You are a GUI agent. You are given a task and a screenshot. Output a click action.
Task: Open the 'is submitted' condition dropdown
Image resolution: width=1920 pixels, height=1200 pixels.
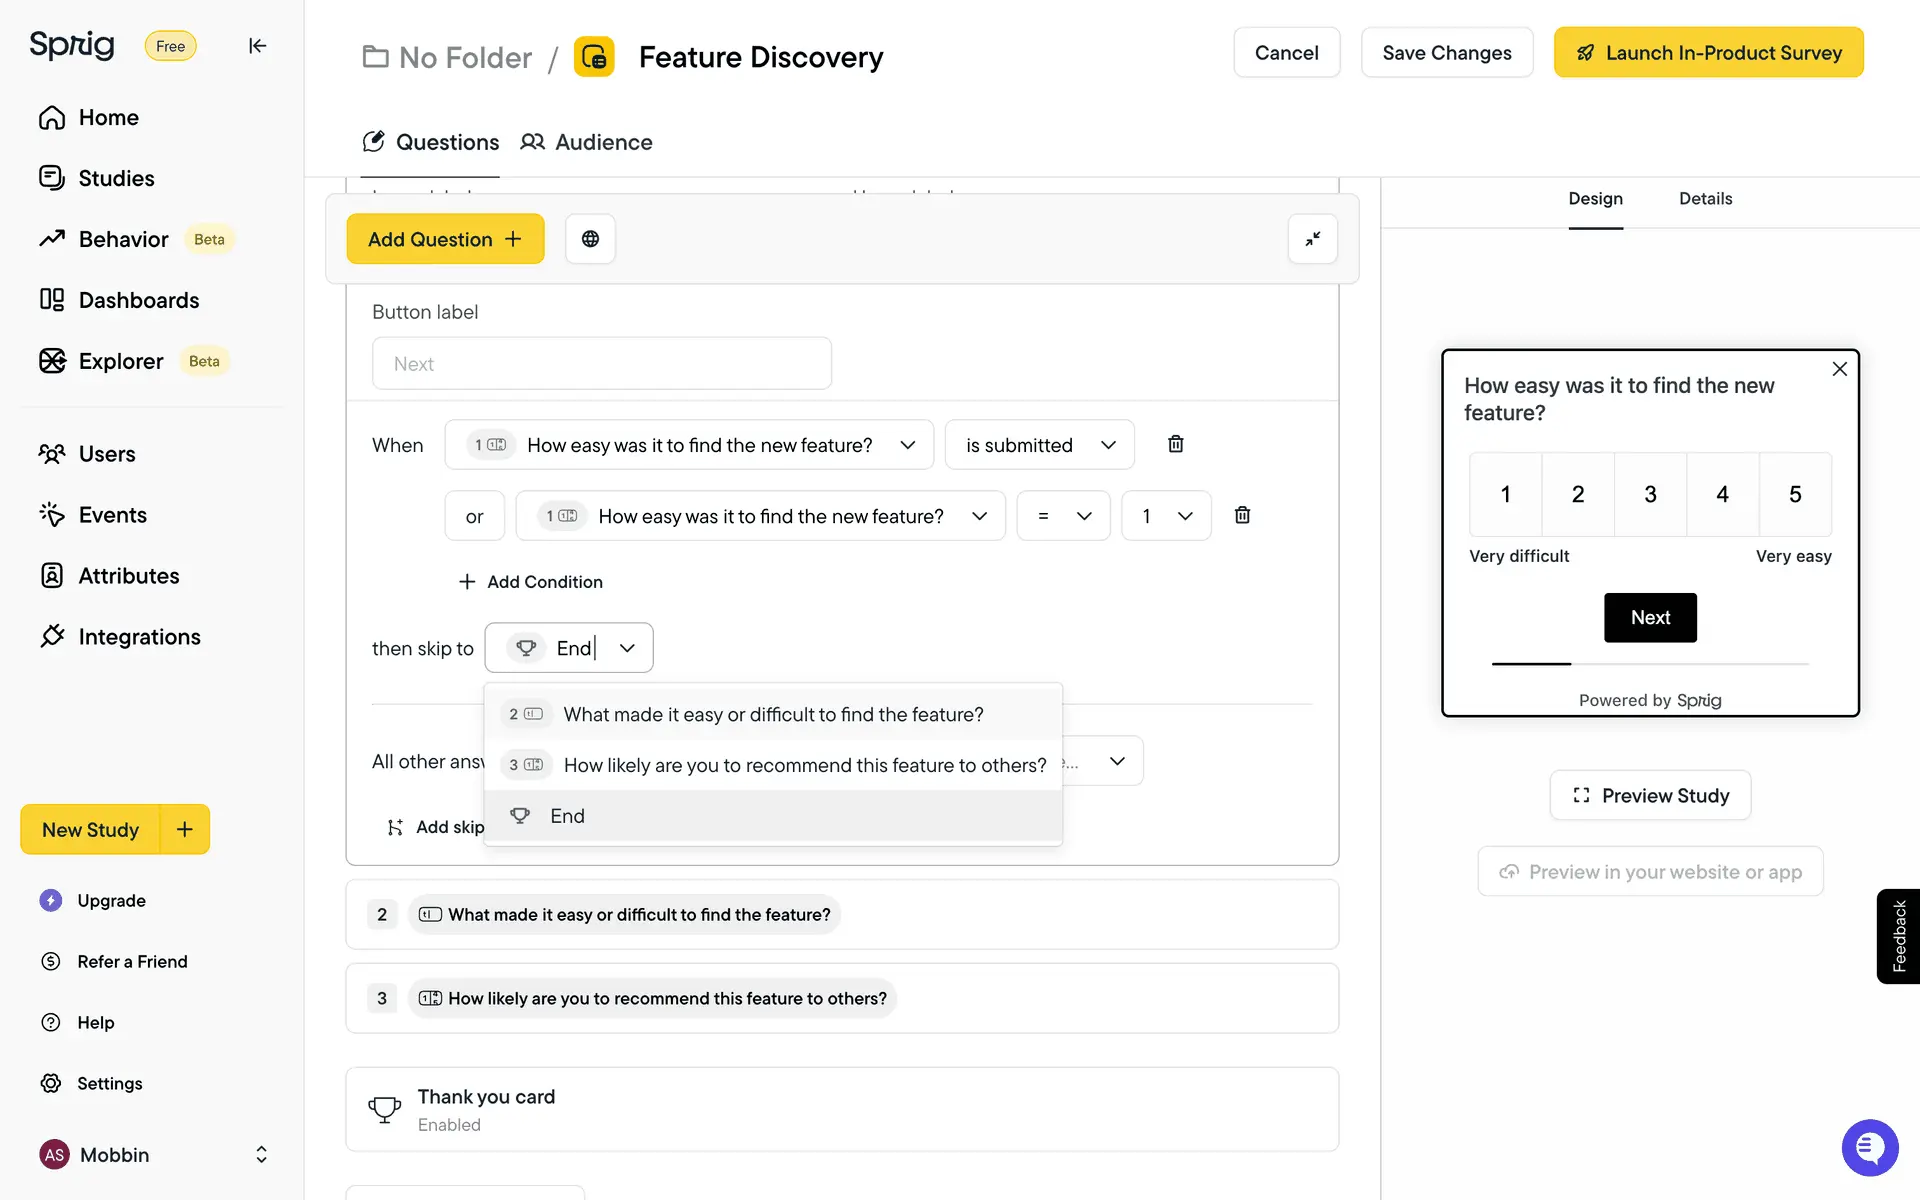tap(1039, 445)
